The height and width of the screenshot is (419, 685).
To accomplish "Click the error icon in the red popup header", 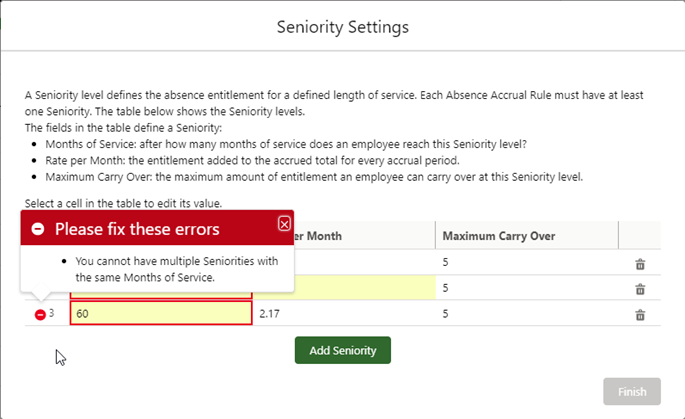I will pyautogui.click(x=38, y=229).
